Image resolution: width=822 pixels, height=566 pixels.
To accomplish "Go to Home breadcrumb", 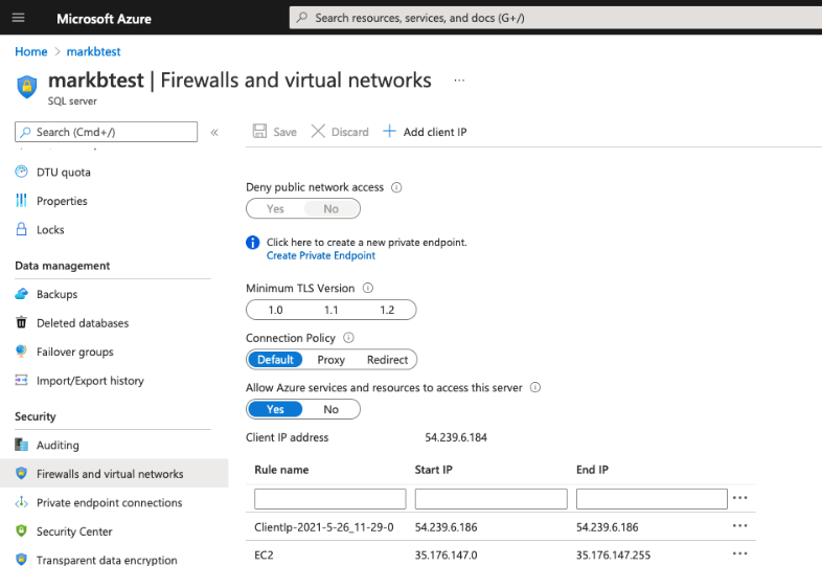I will (x=31, y=51).
